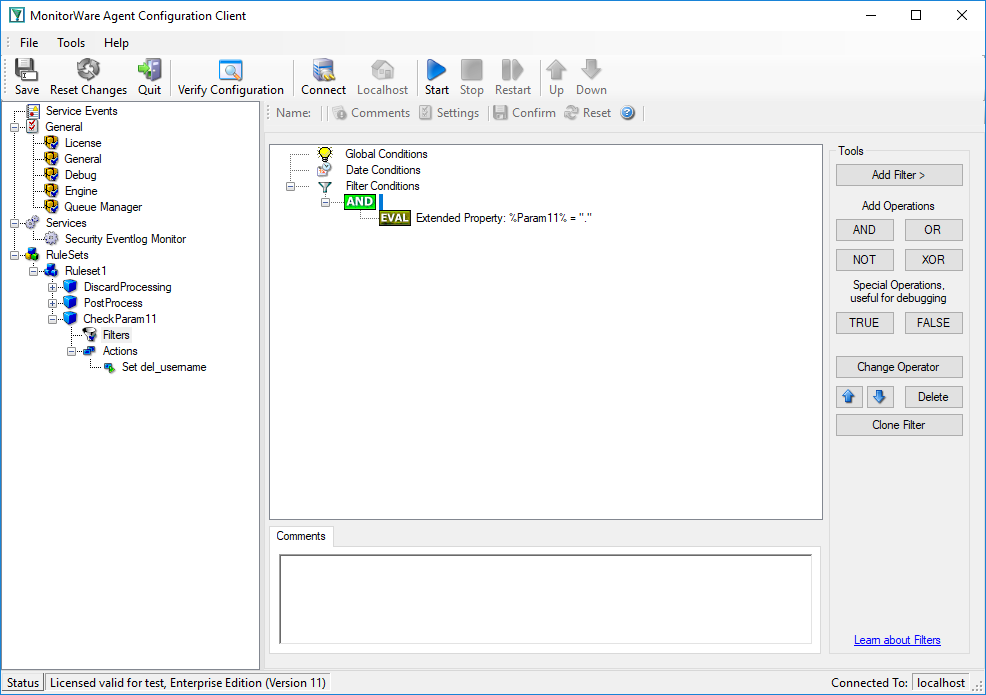Select the Global Conditions node

[386, 154]
